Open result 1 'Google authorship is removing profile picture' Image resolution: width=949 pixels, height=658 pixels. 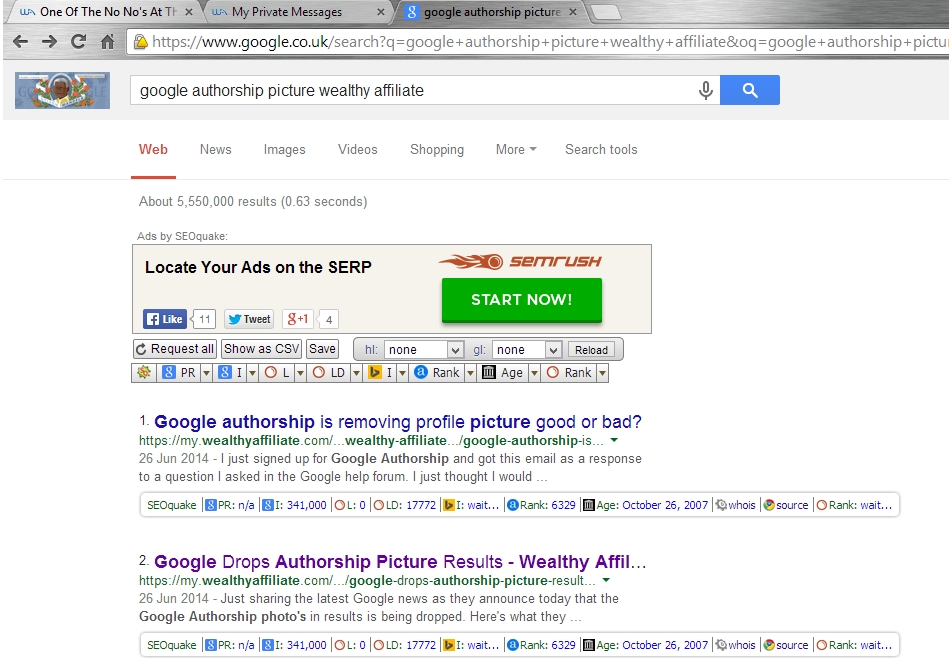coord(398,422)
